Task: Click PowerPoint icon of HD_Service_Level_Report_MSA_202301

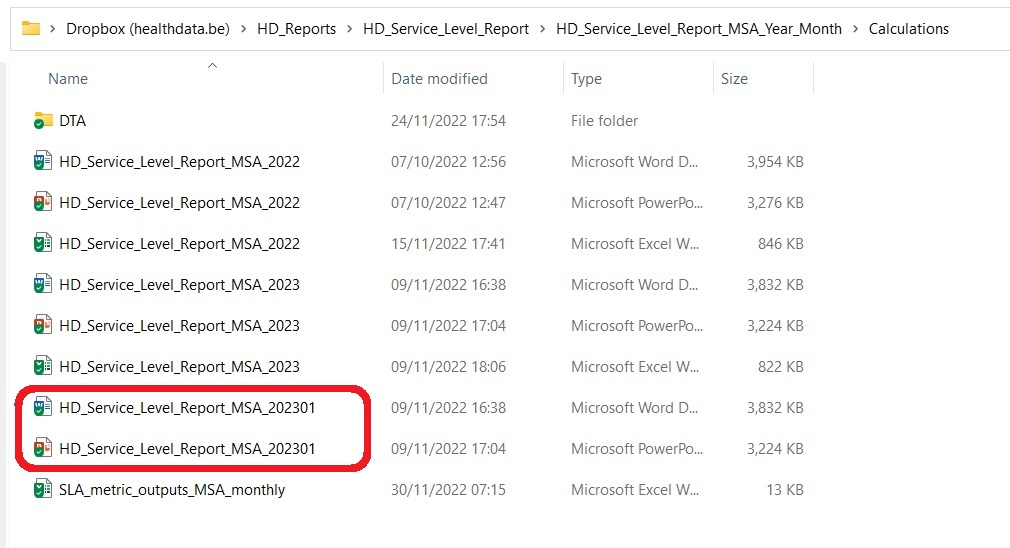Action: 43,448
